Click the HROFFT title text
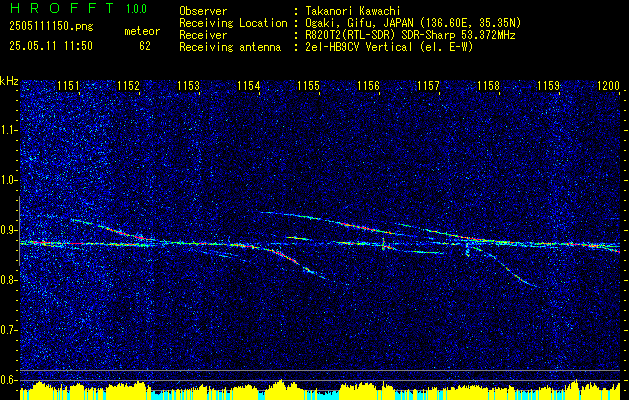The width and height of the screenshot is (629, 400). (62, 8)
